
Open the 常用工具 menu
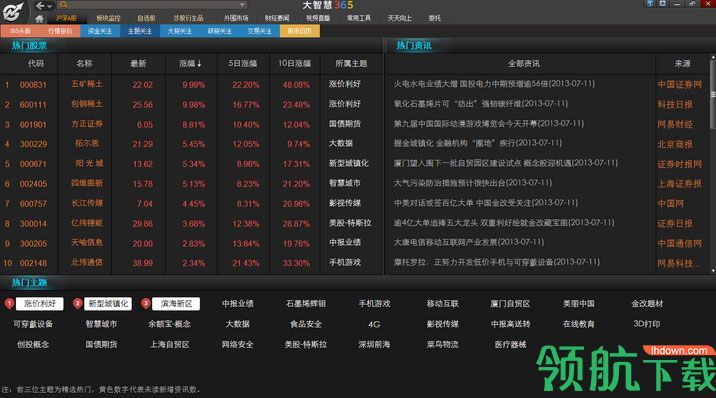(x=358, y=18)
